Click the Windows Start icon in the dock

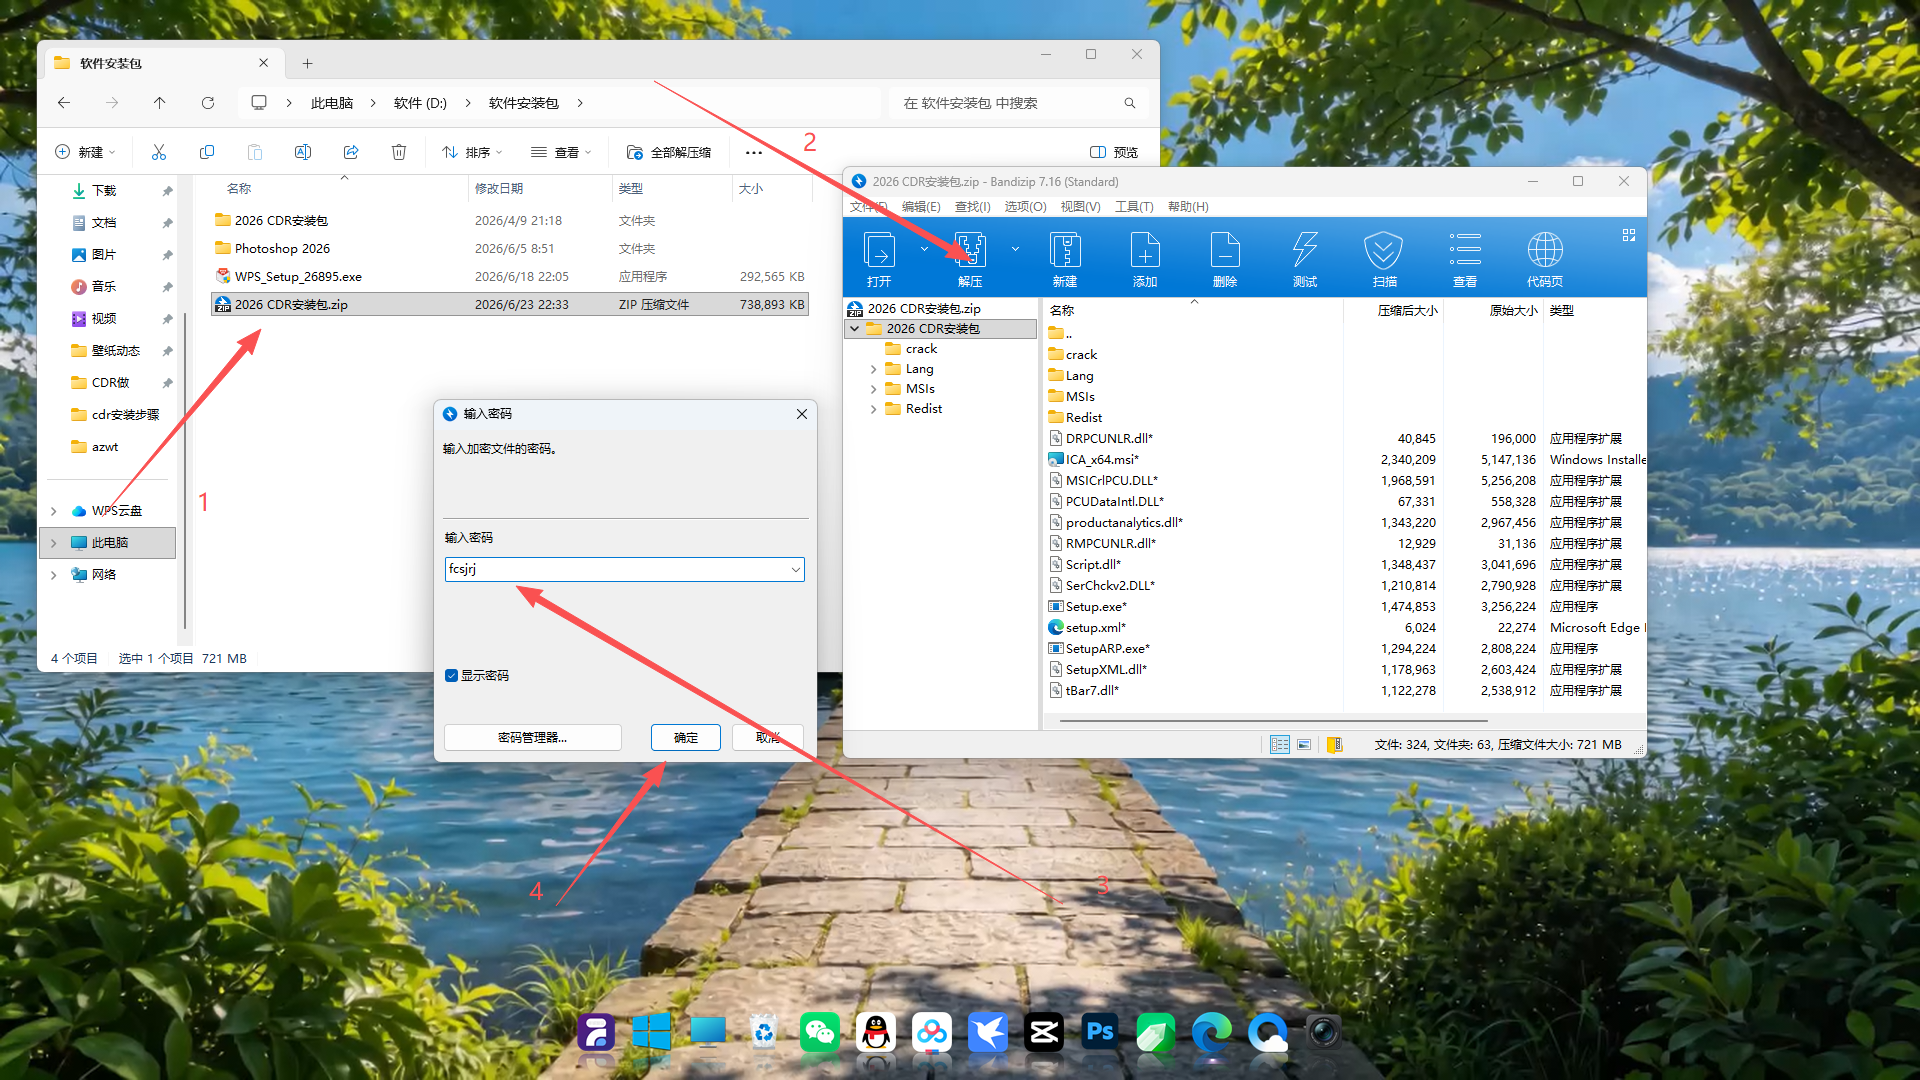pyautogui.click(x=652, y=1032)
